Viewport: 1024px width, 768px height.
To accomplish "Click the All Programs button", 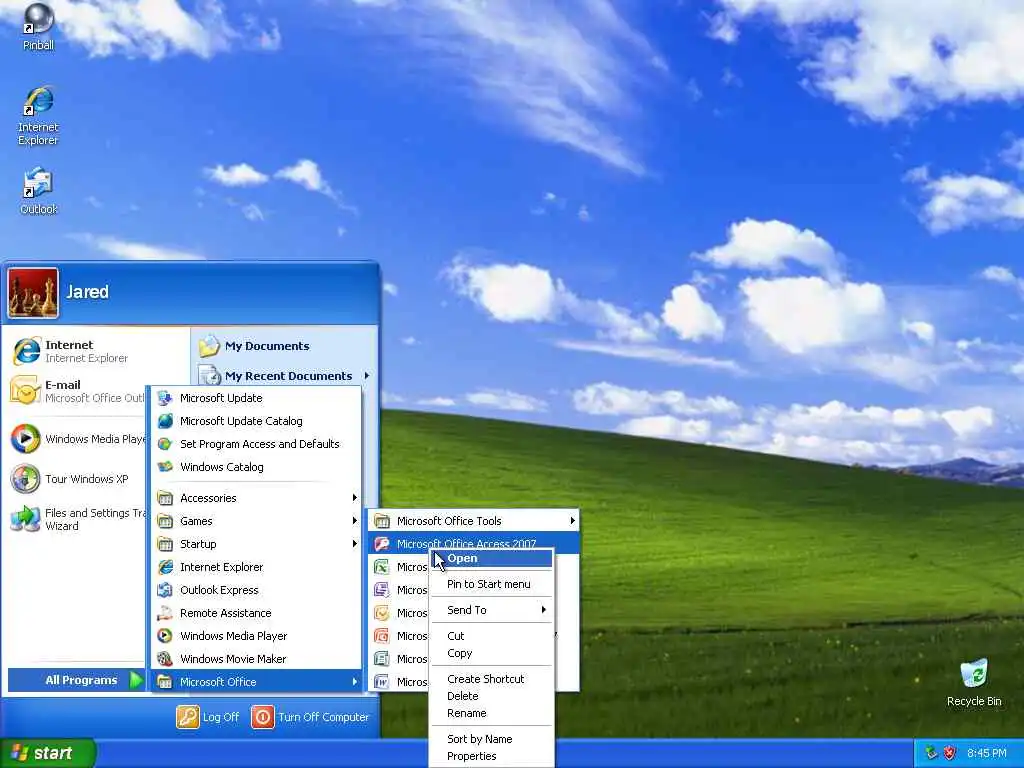I will [x=76, y=680].
